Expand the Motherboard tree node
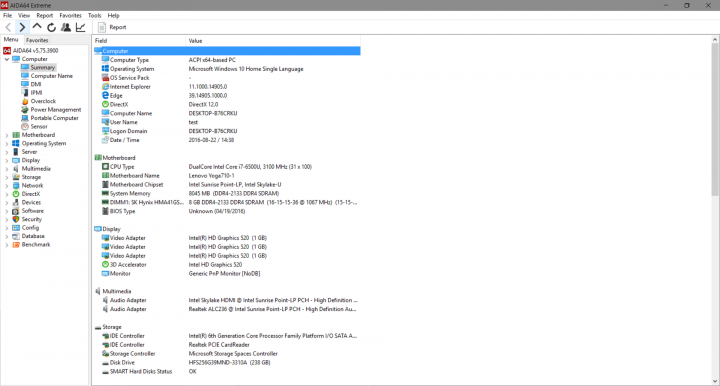The height and width of the screenshot is (386, 720). 7,135
